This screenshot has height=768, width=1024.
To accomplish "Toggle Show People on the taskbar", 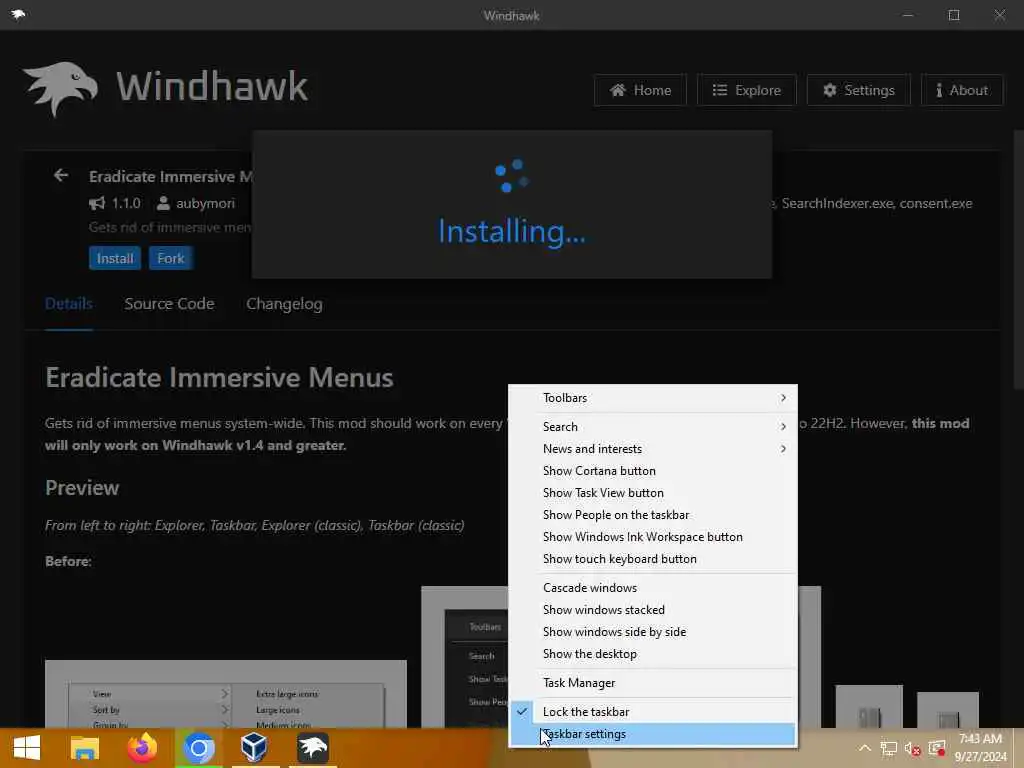I will point(653,515).
